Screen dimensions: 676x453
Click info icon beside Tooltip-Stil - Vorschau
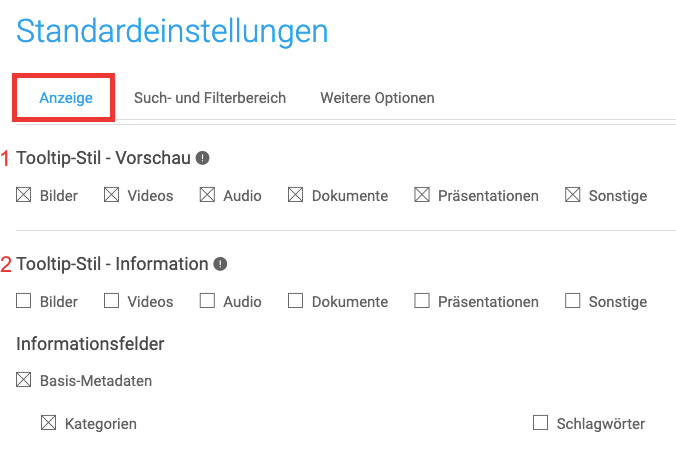click(203, 158)
